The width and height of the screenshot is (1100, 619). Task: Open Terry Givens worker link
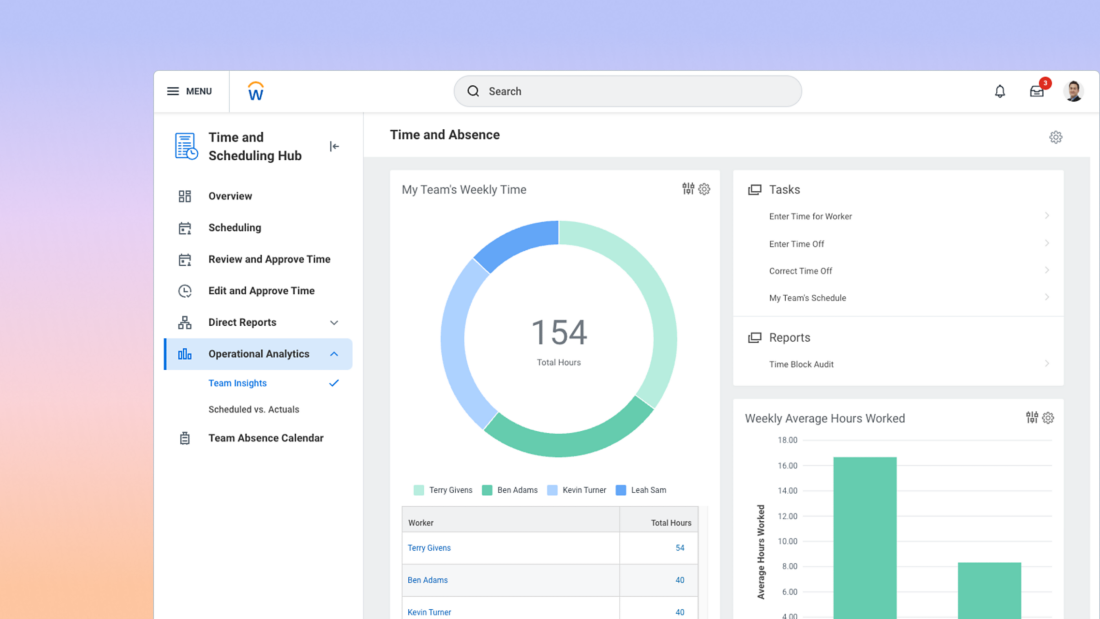(429, 548)
